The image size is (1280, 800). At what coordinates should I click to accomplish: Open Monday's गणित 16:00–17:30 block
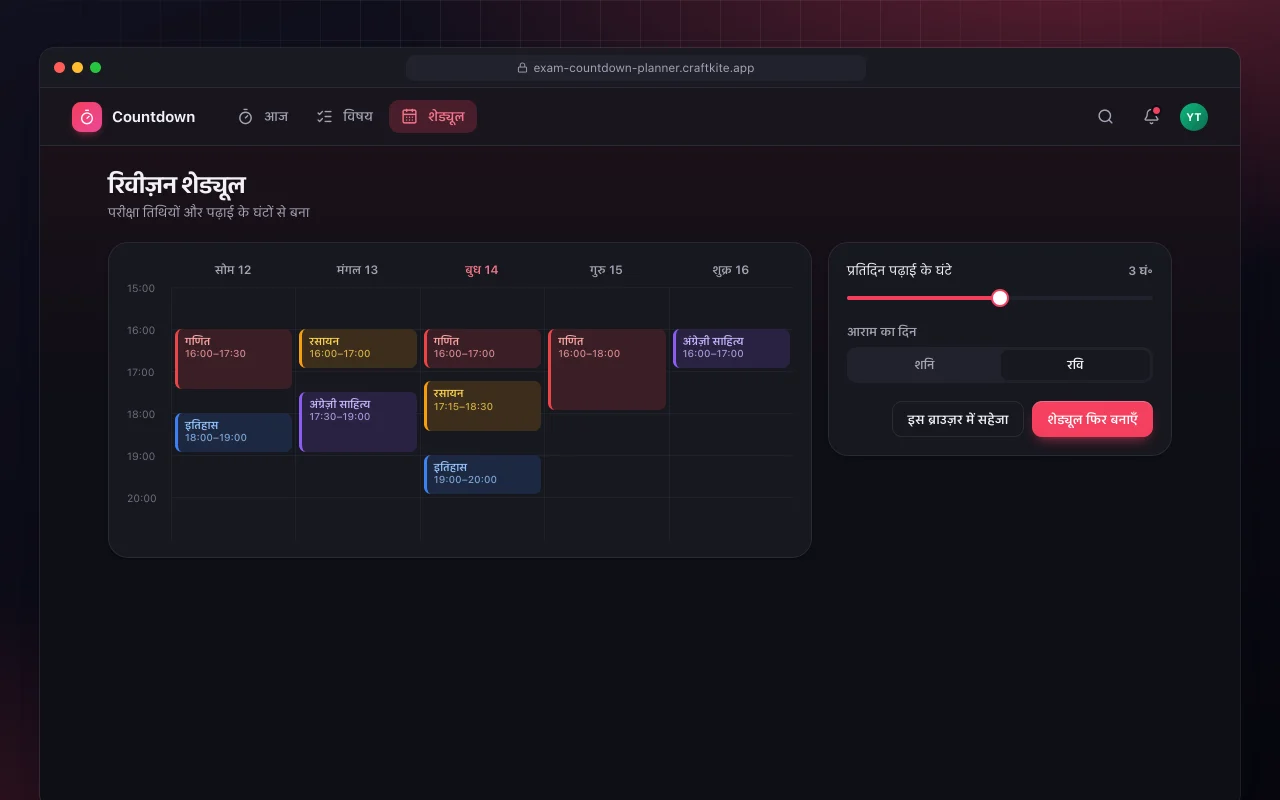tap(233, 359)
